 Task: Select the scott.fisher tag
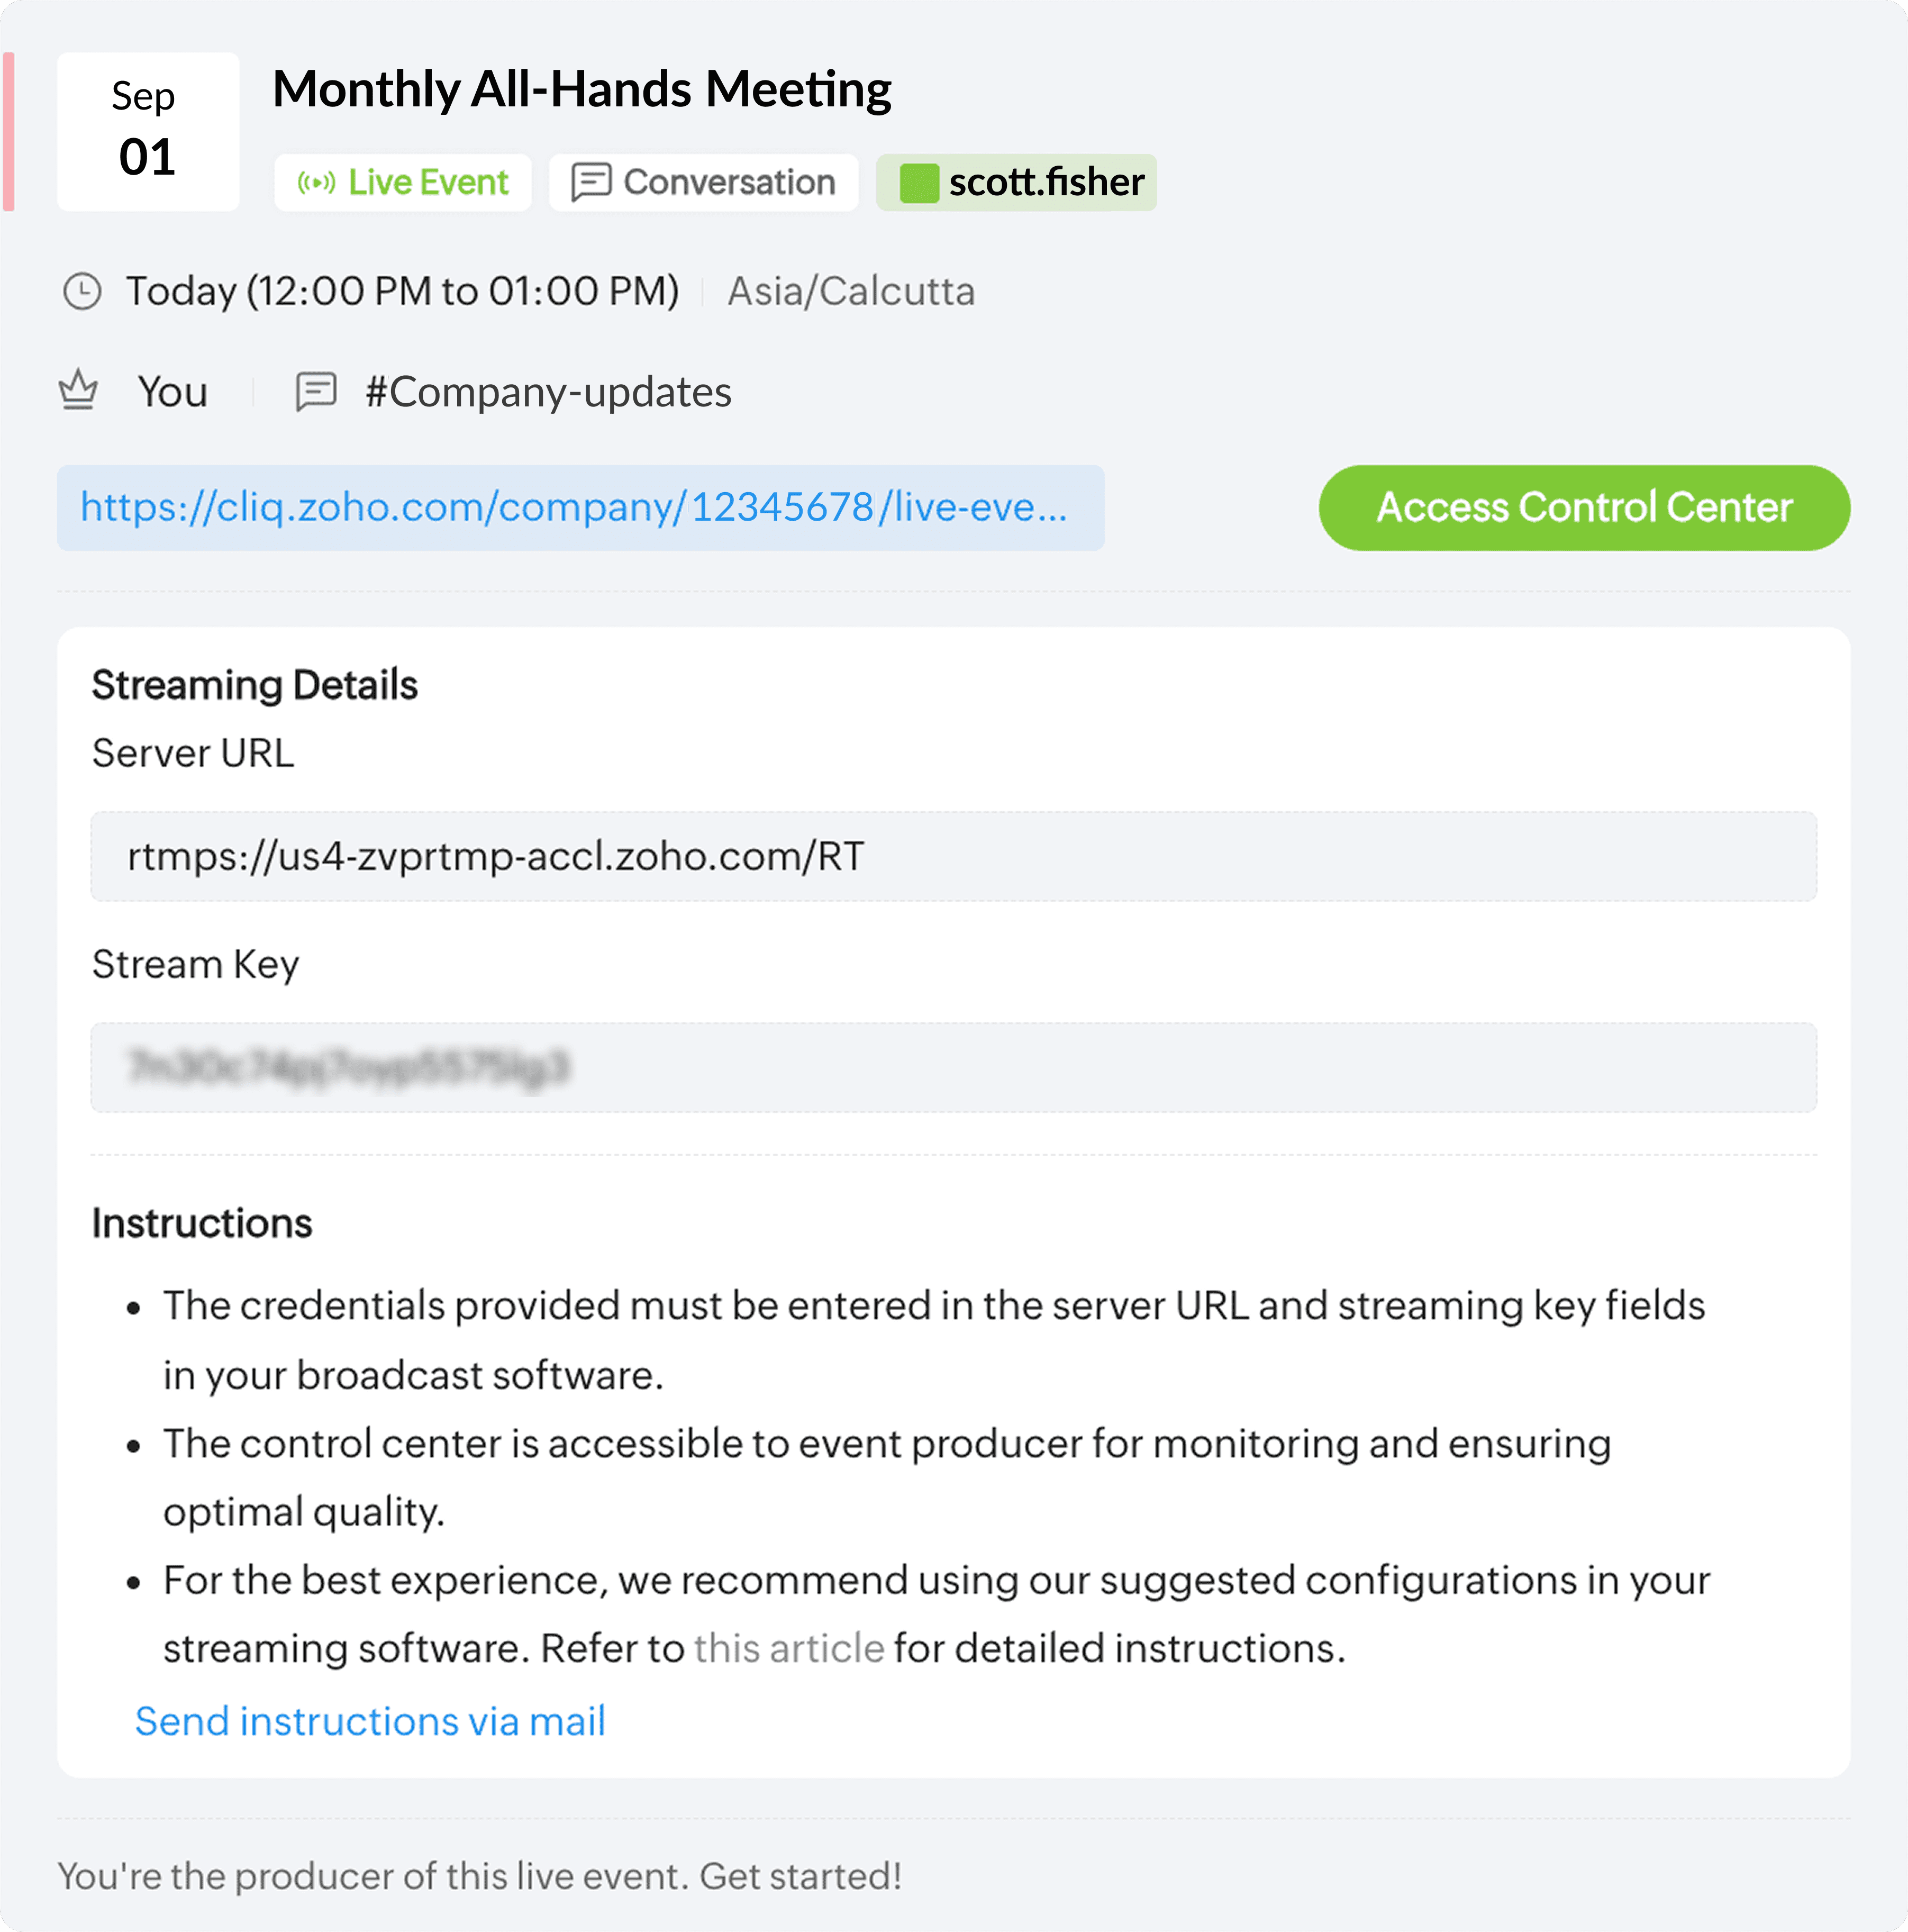coord(1016,183)
